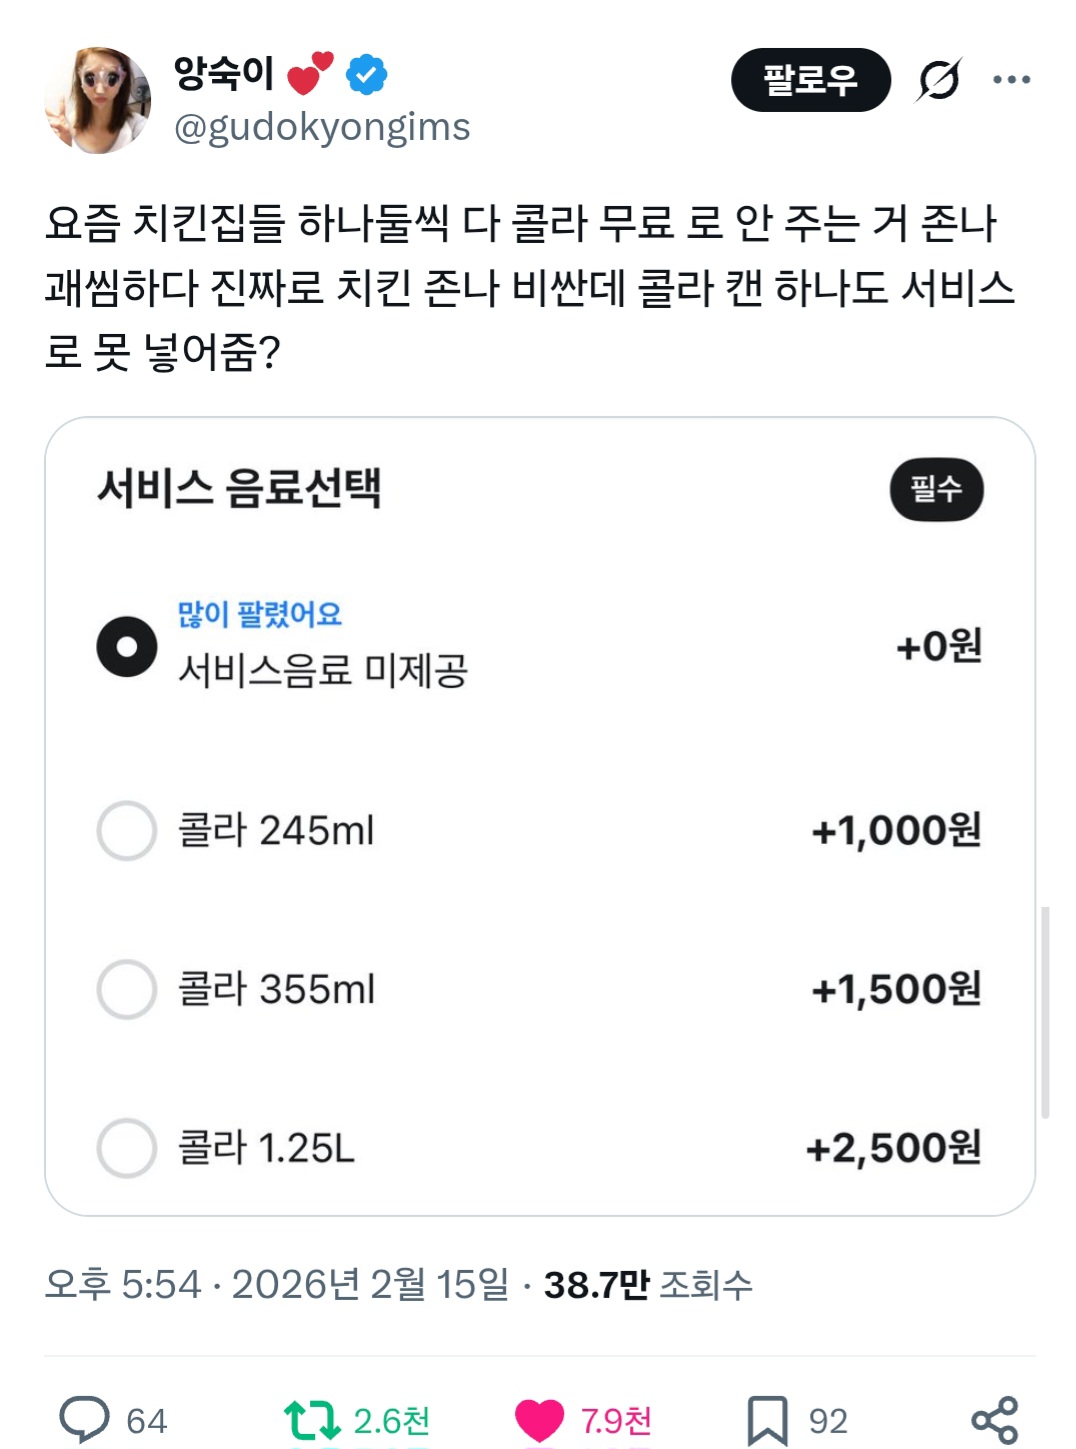Click the 앙숙이 profile avatar photo

point(98,100)
